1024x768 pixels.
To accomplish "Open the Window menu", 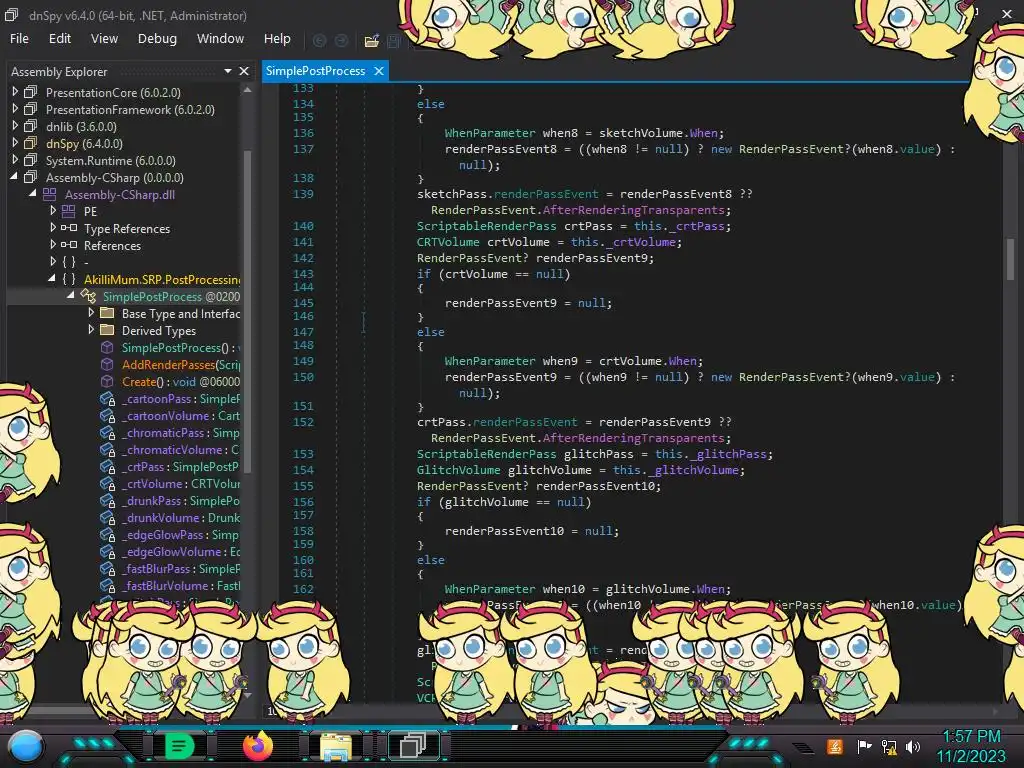I will (220, 39).
